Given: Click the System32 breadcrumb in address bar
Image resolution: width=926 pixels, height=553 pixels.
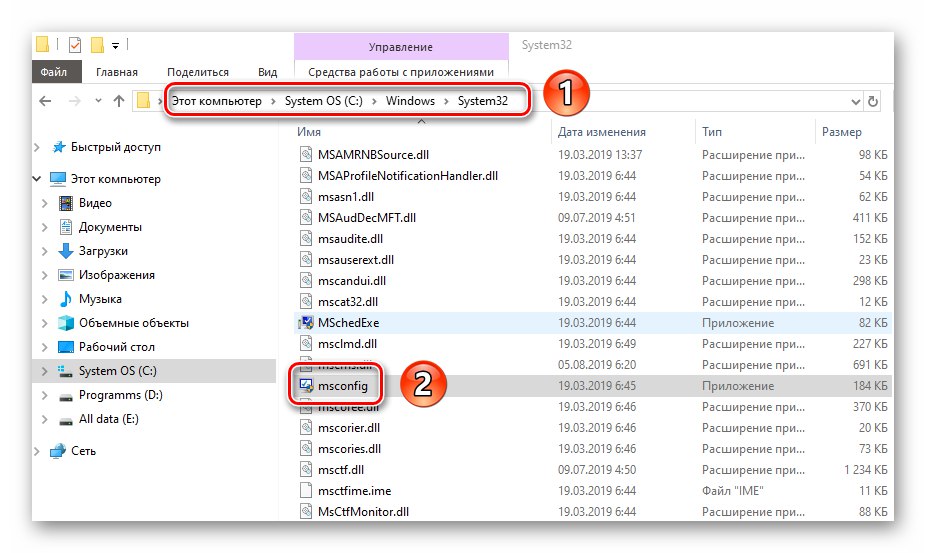Looking at the screenshot, I should pos(482,101).
